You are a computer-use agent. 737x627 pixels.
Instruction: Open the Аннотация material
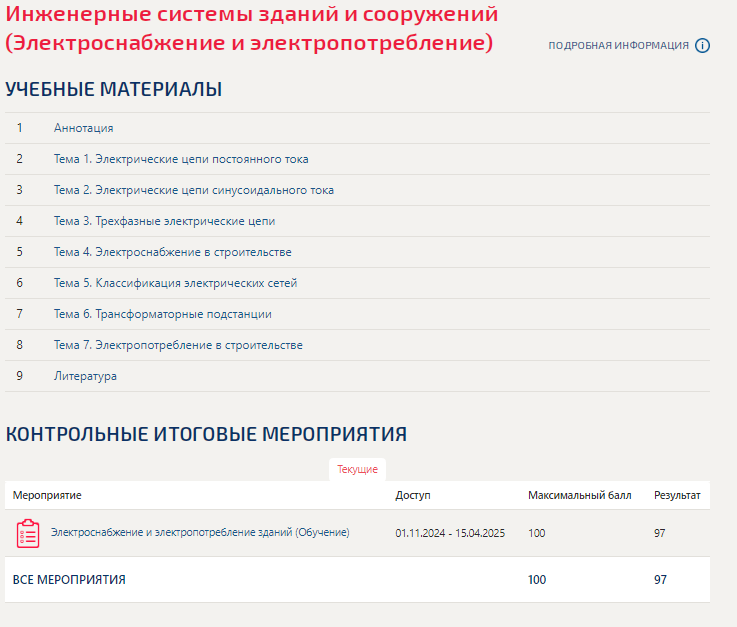[84, 128]
